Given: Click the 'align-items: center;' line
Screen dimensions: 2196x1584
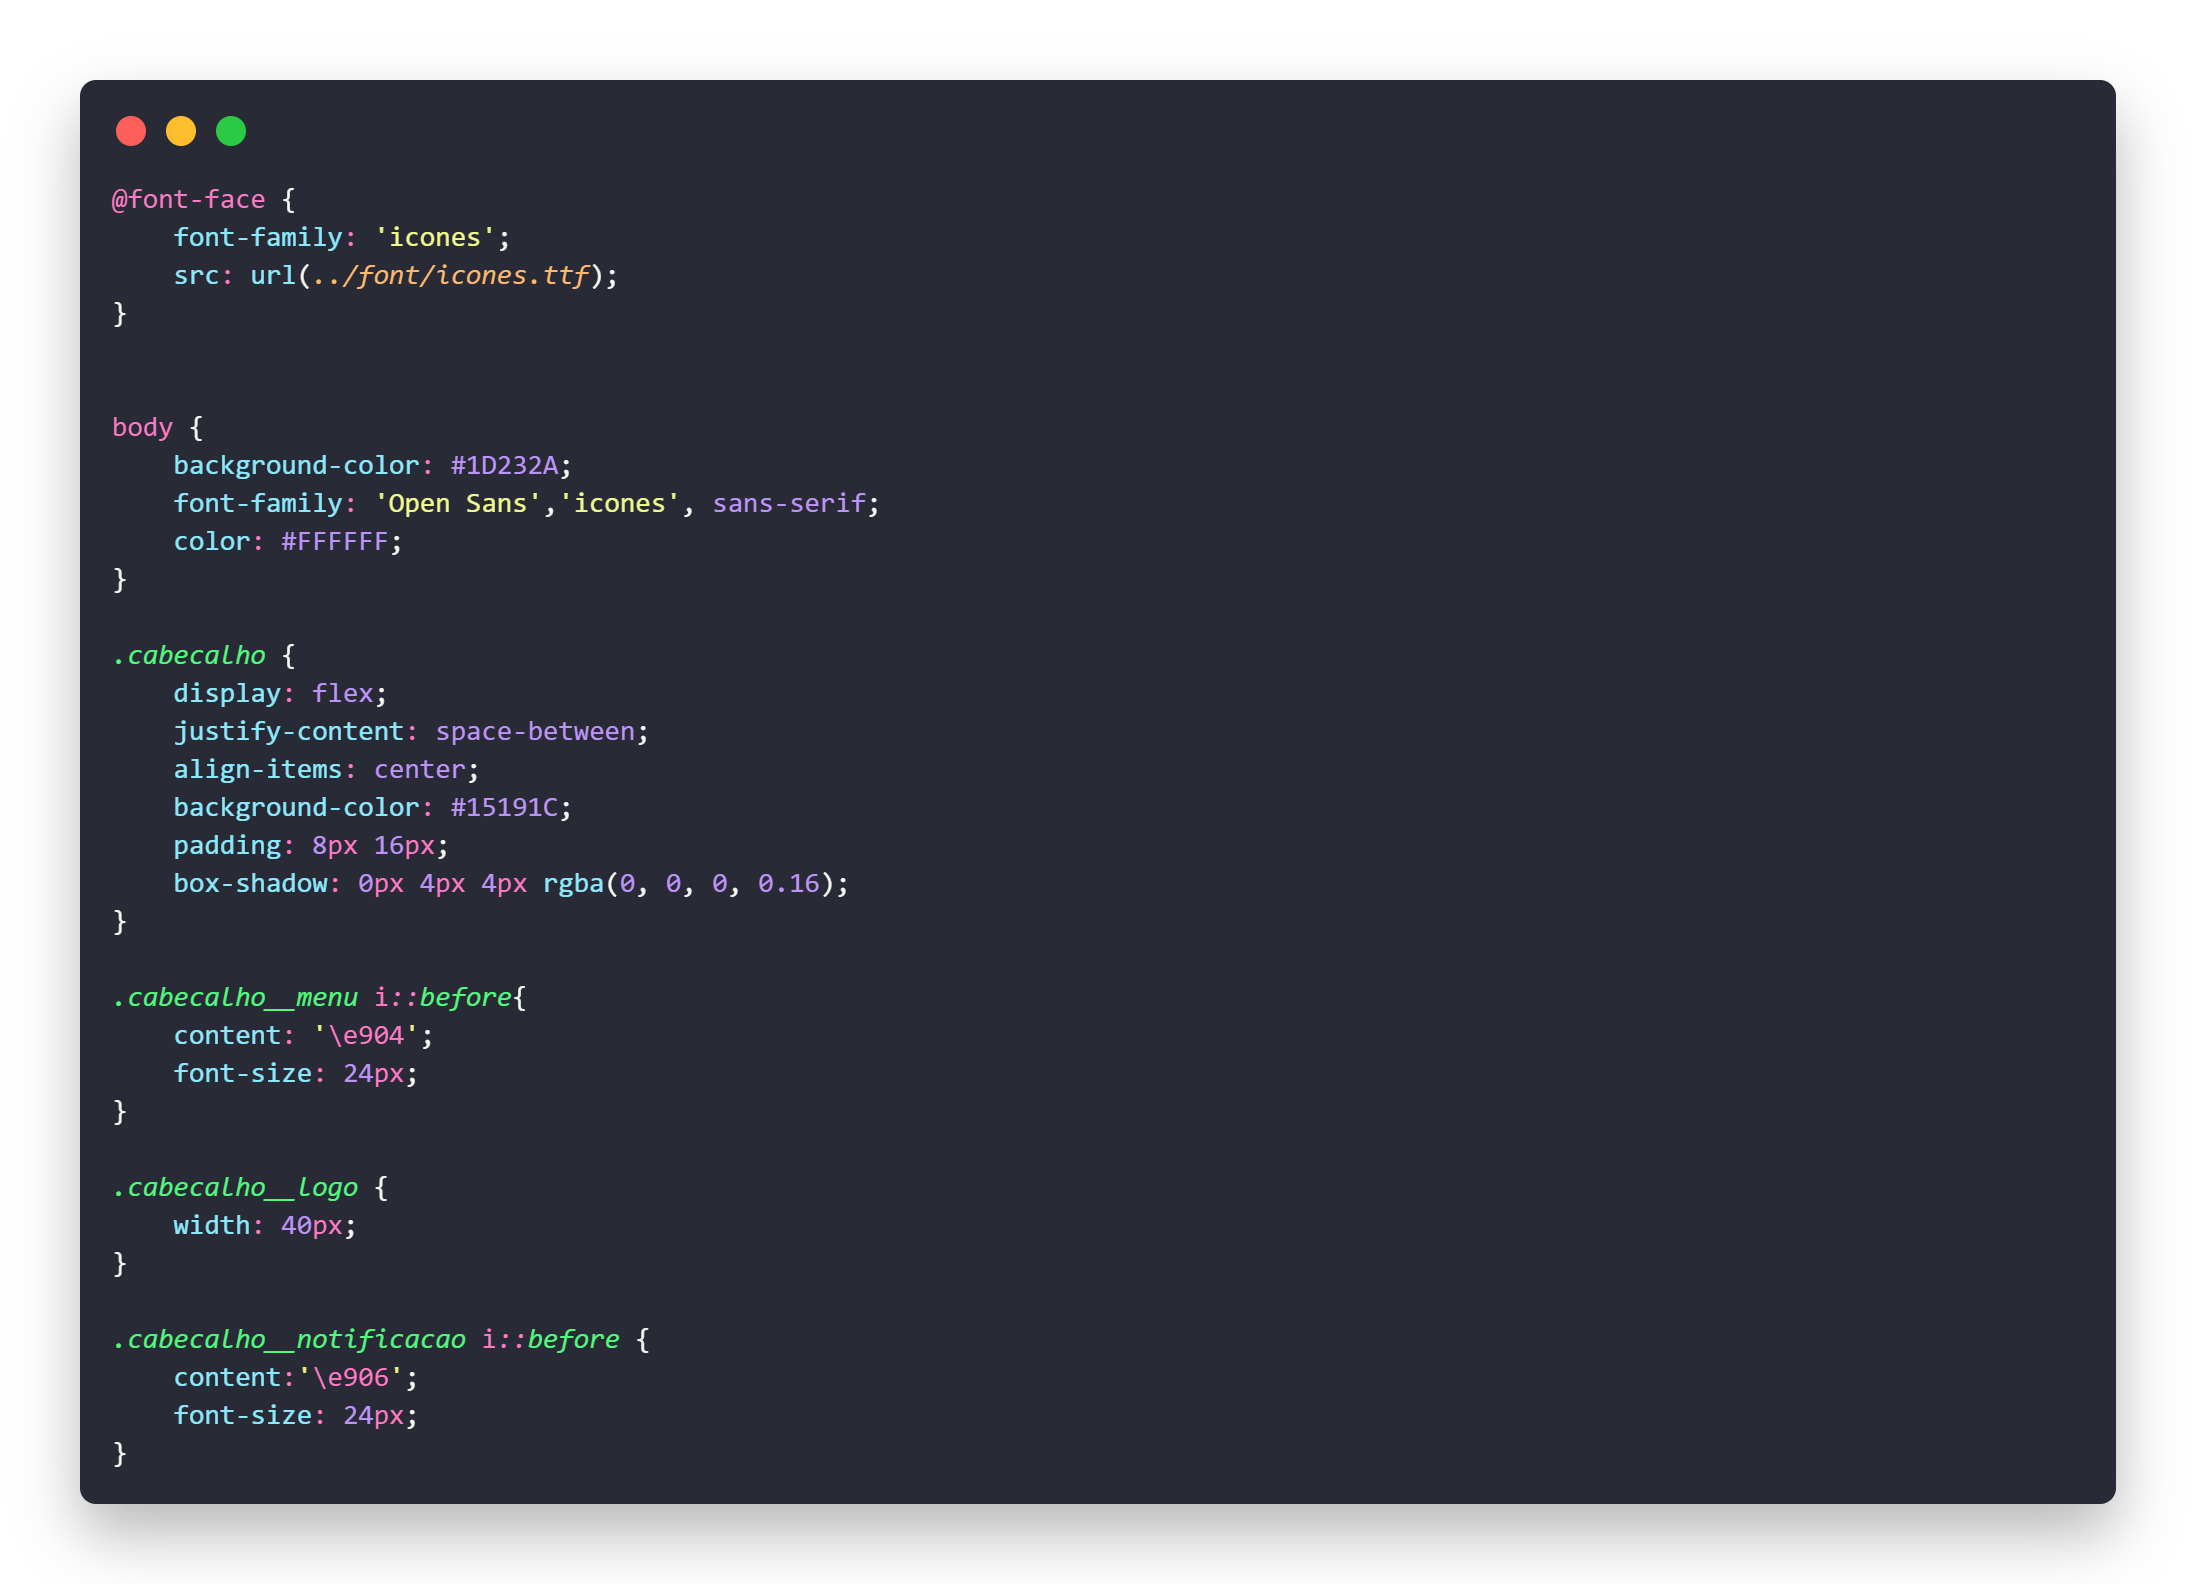Looking at the screenshot, I should [327, 770].
